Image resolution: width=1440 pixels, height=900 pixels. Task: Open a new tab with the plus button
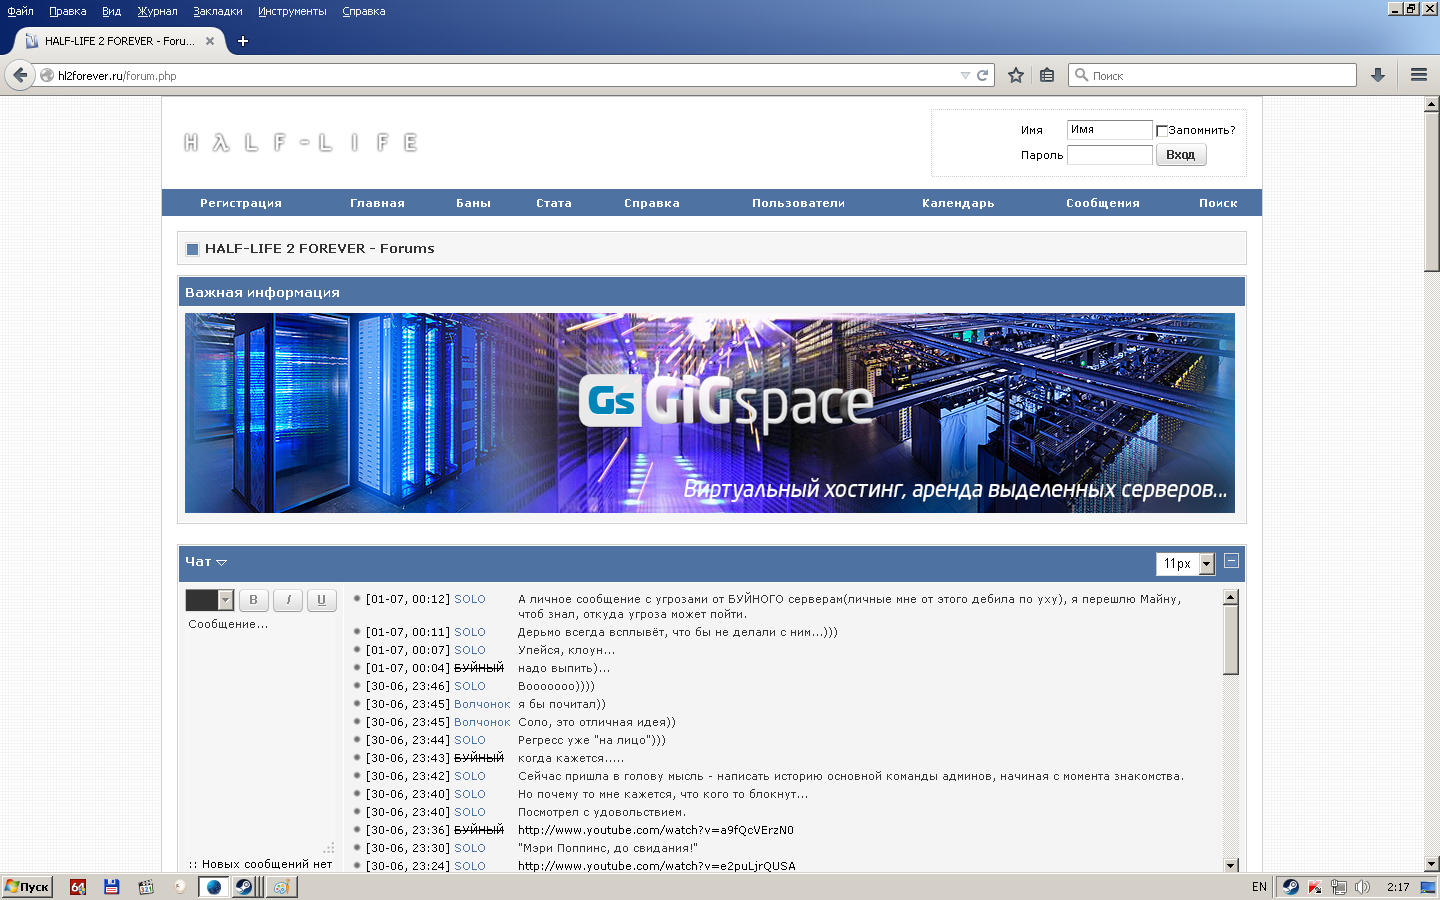pyautogui.click(x=242, y=41)
